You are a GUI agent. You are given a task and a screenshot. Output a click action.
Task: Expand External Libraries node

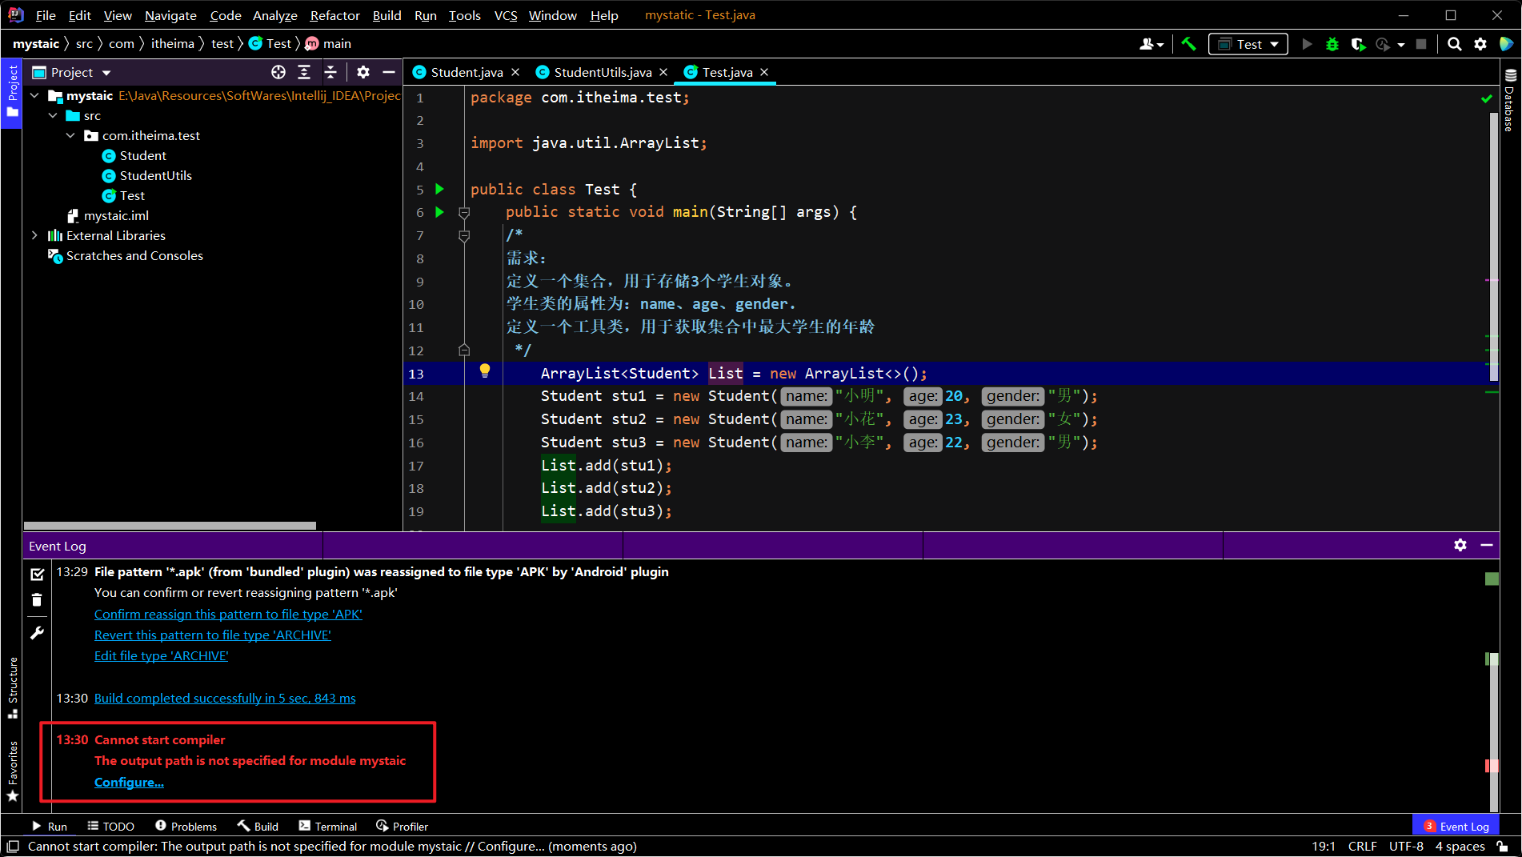pos(35,236)
